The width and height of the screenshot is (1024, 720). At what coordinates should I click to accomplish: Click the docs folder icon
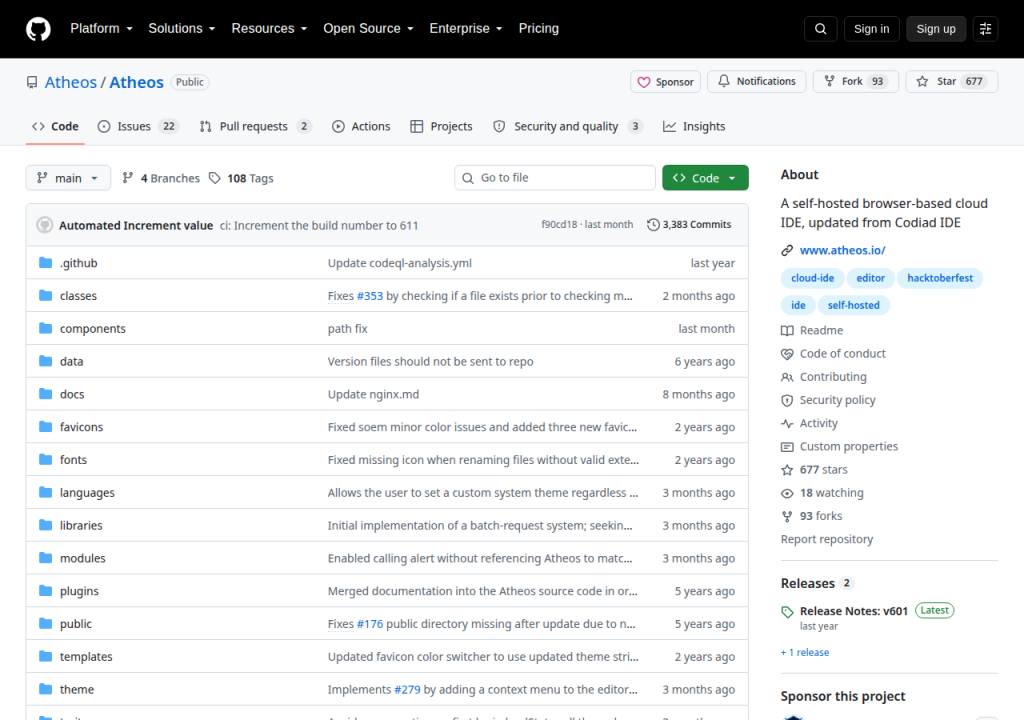45,393
